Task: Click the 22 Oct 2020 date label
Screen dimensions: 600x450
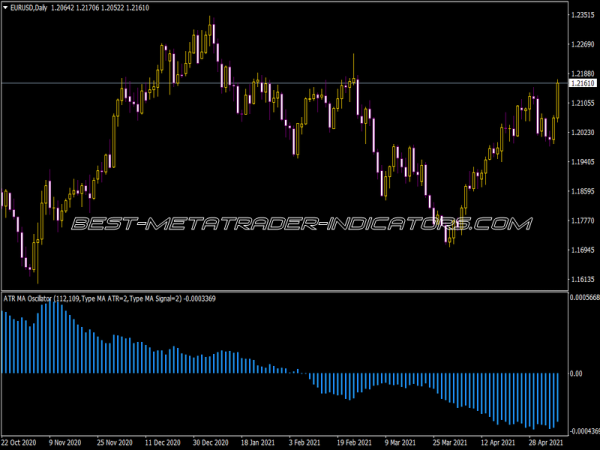Action: click(22, 441)
